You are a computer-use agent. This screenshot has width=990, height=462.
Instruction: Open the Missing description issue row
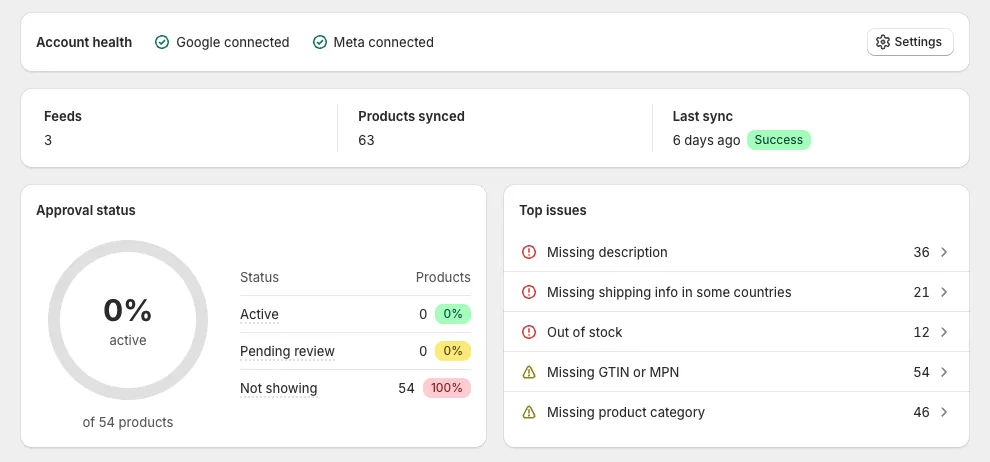[736, 252]
